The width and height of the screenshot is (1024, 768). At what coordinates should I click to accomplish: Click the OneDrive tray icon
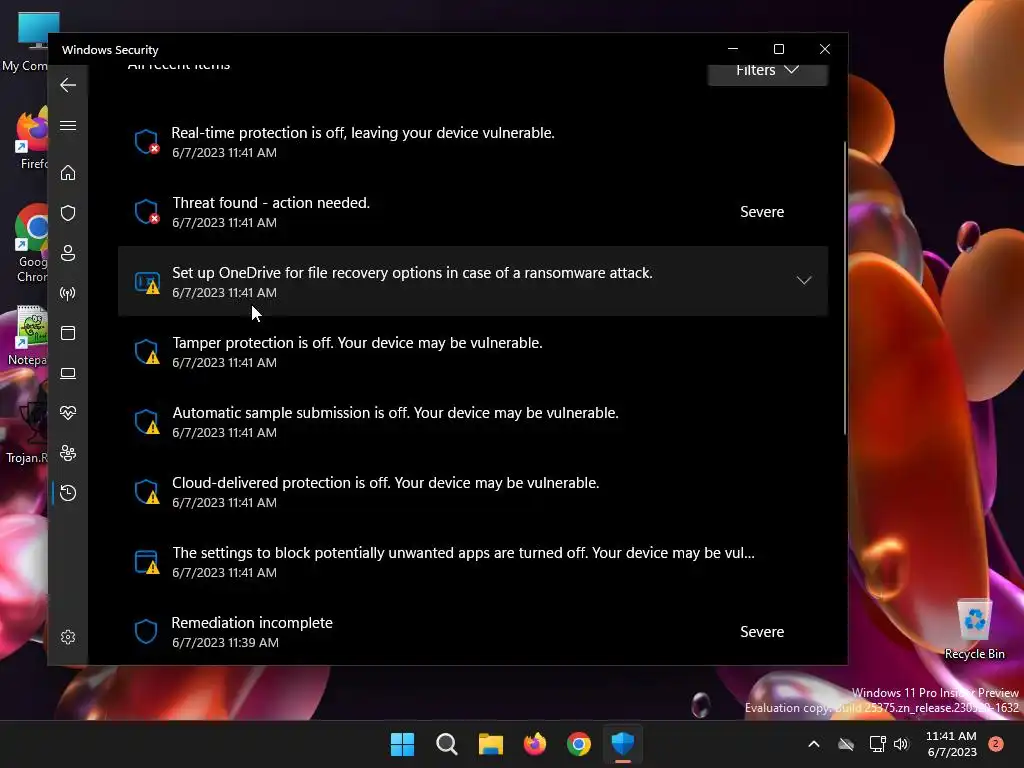[x=846, y=744]
